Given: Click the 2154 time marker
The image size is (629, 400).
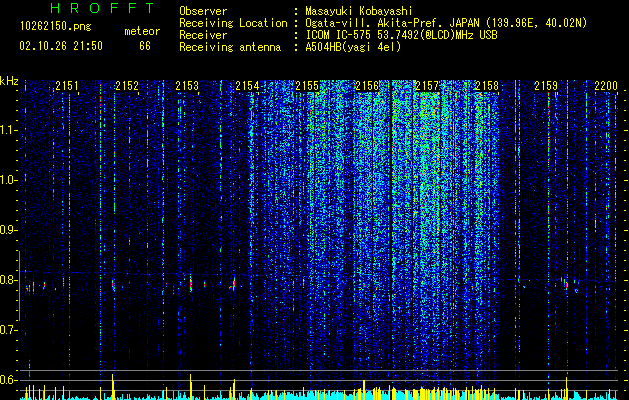Looking at the screenshot, I should tap(247, 86).
